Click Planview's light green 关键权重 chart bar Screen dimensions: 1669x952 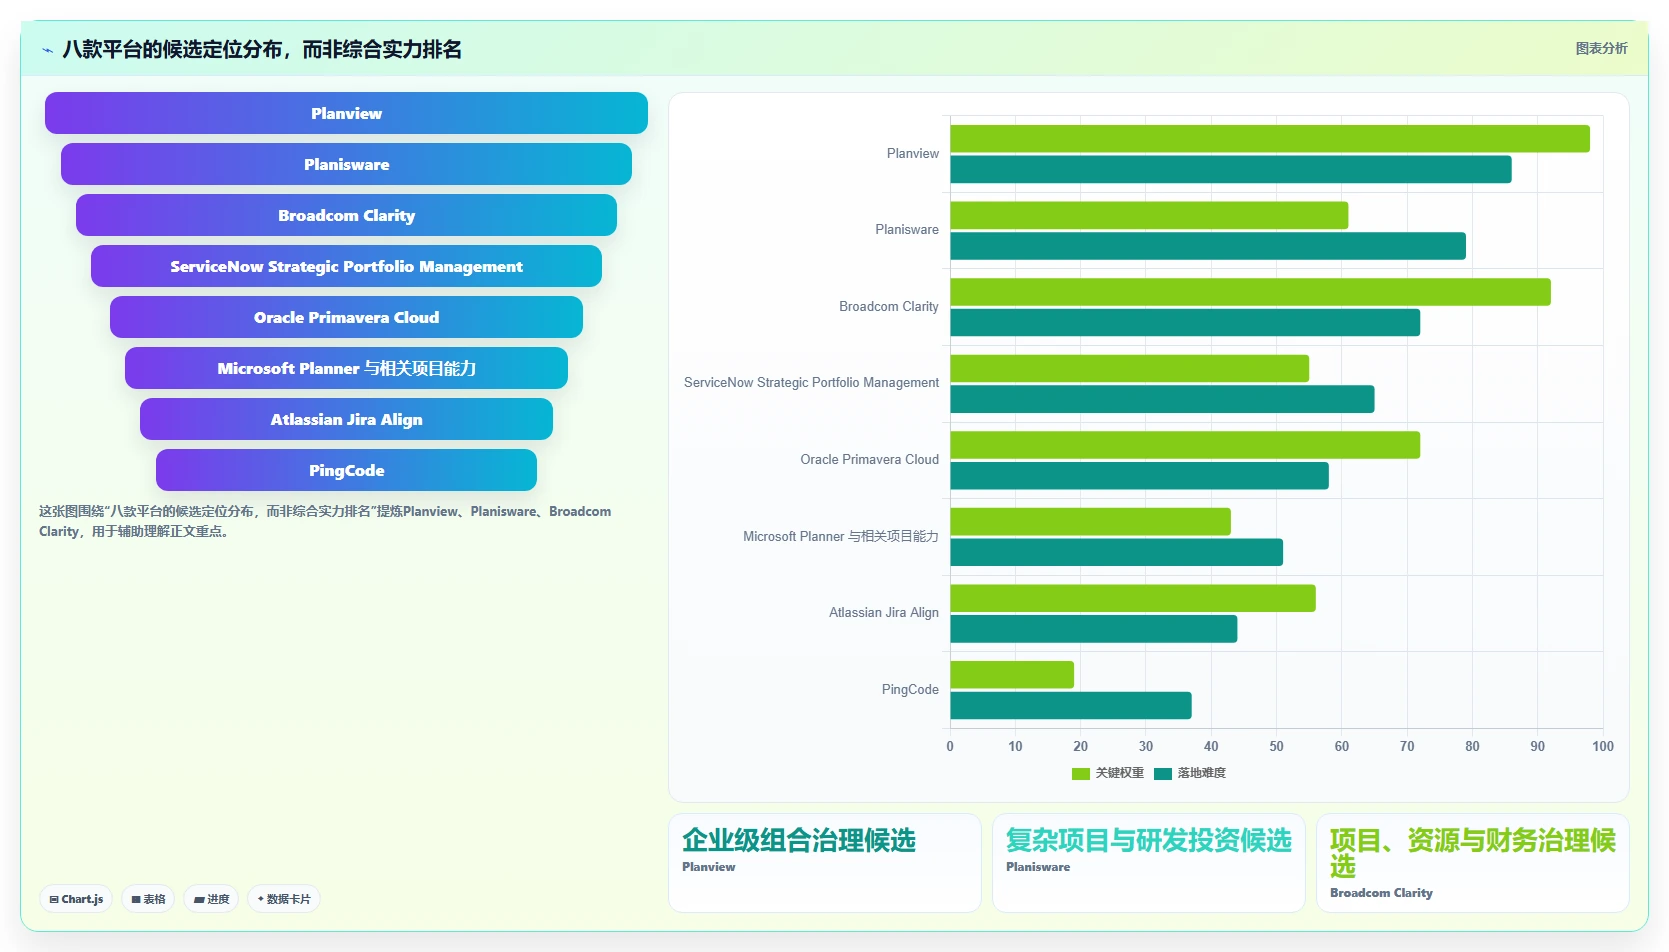[1270, 139]
